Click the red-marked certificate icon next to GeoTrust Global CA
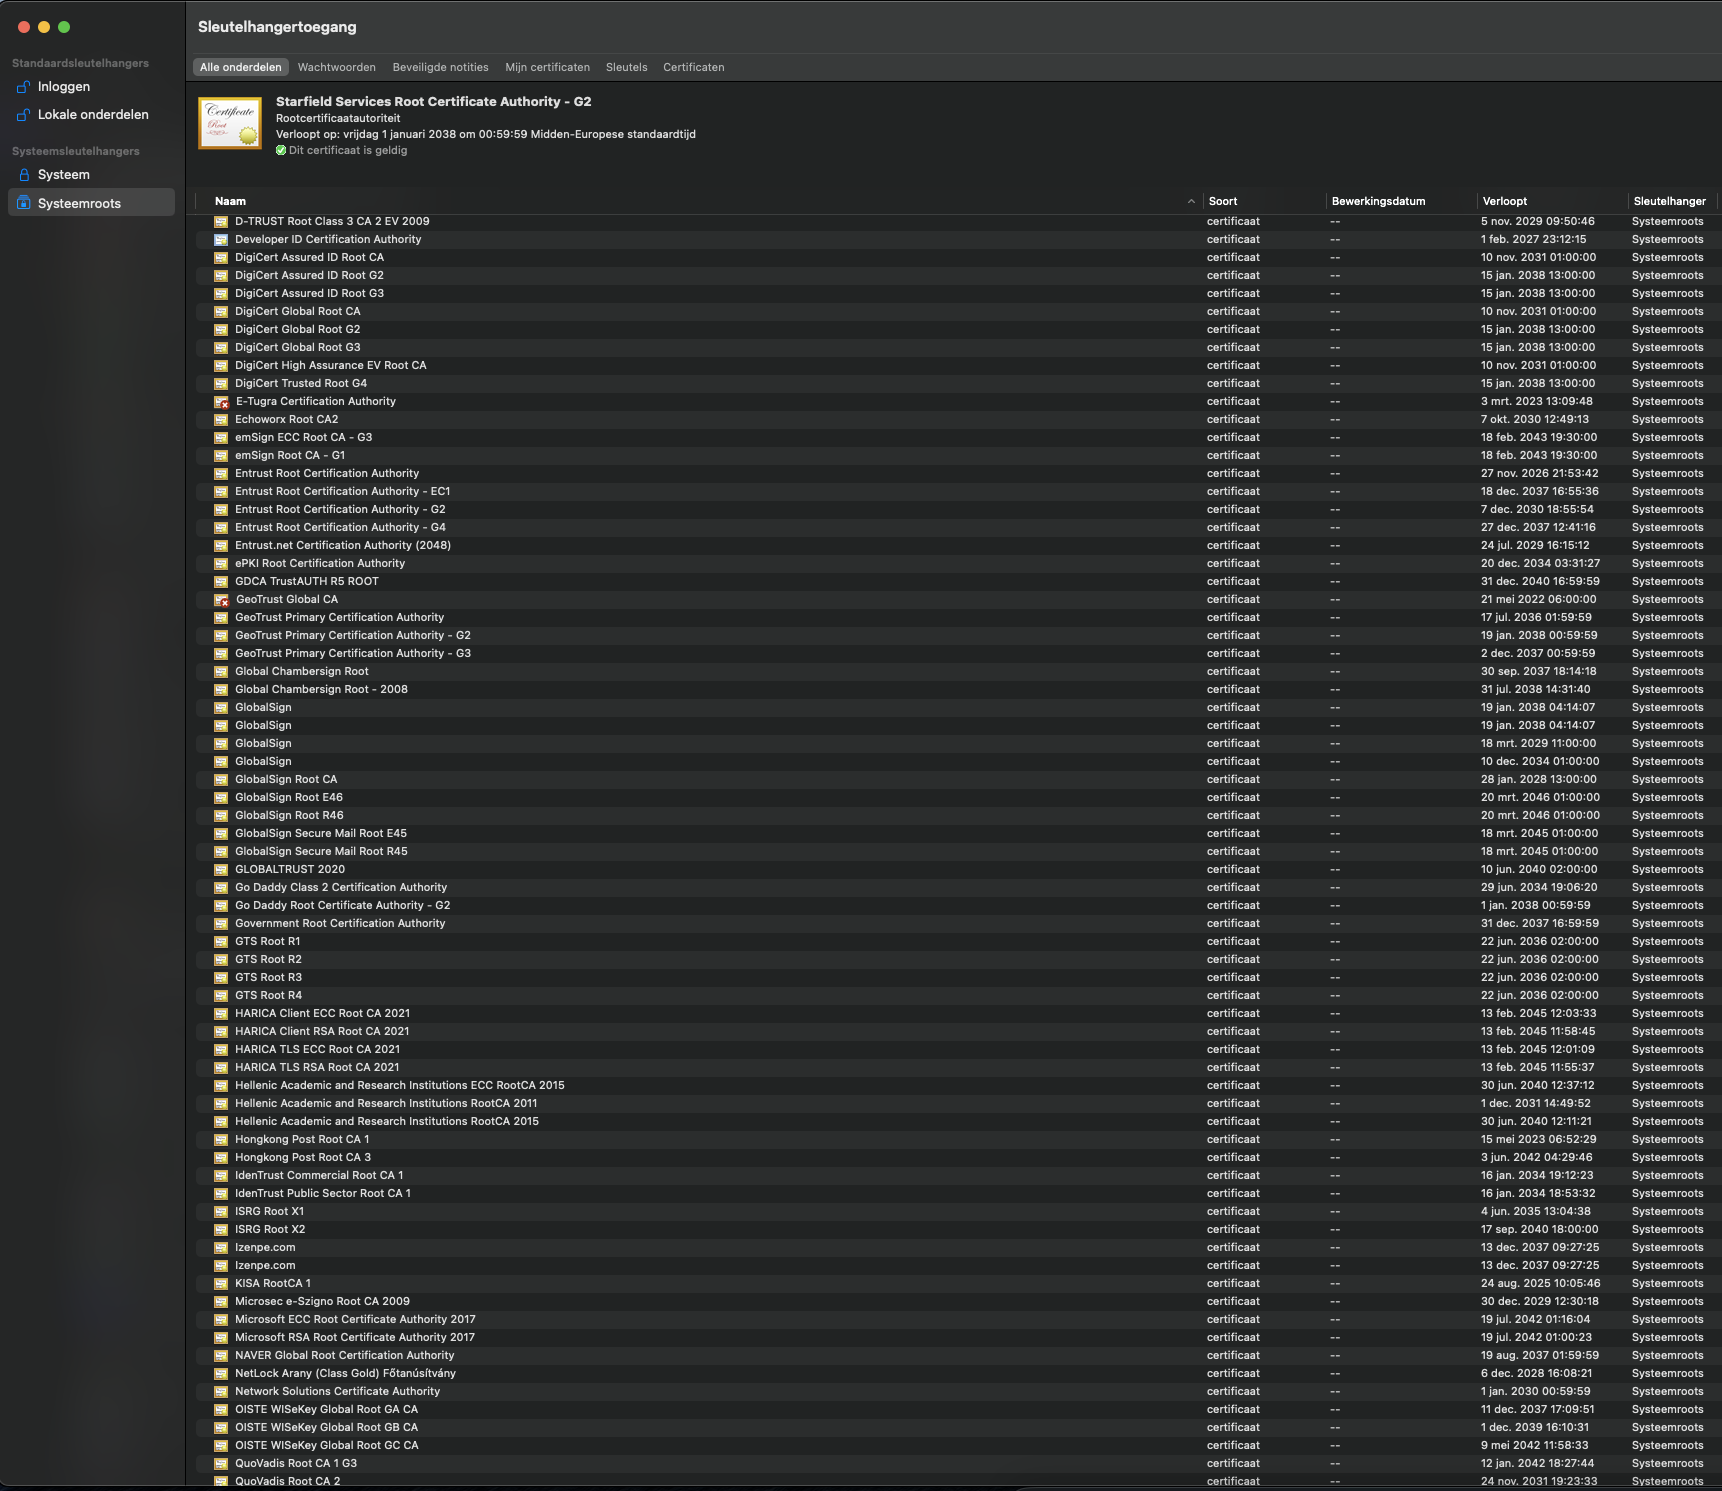 click(221, 599)
